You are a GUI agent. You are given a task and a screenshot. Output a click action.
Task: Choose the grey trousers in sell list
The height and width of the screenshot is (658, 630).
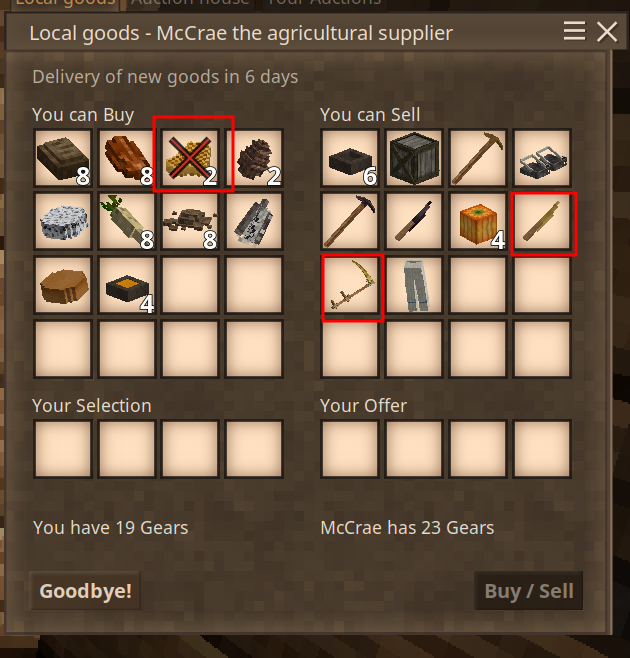point(414,285)
